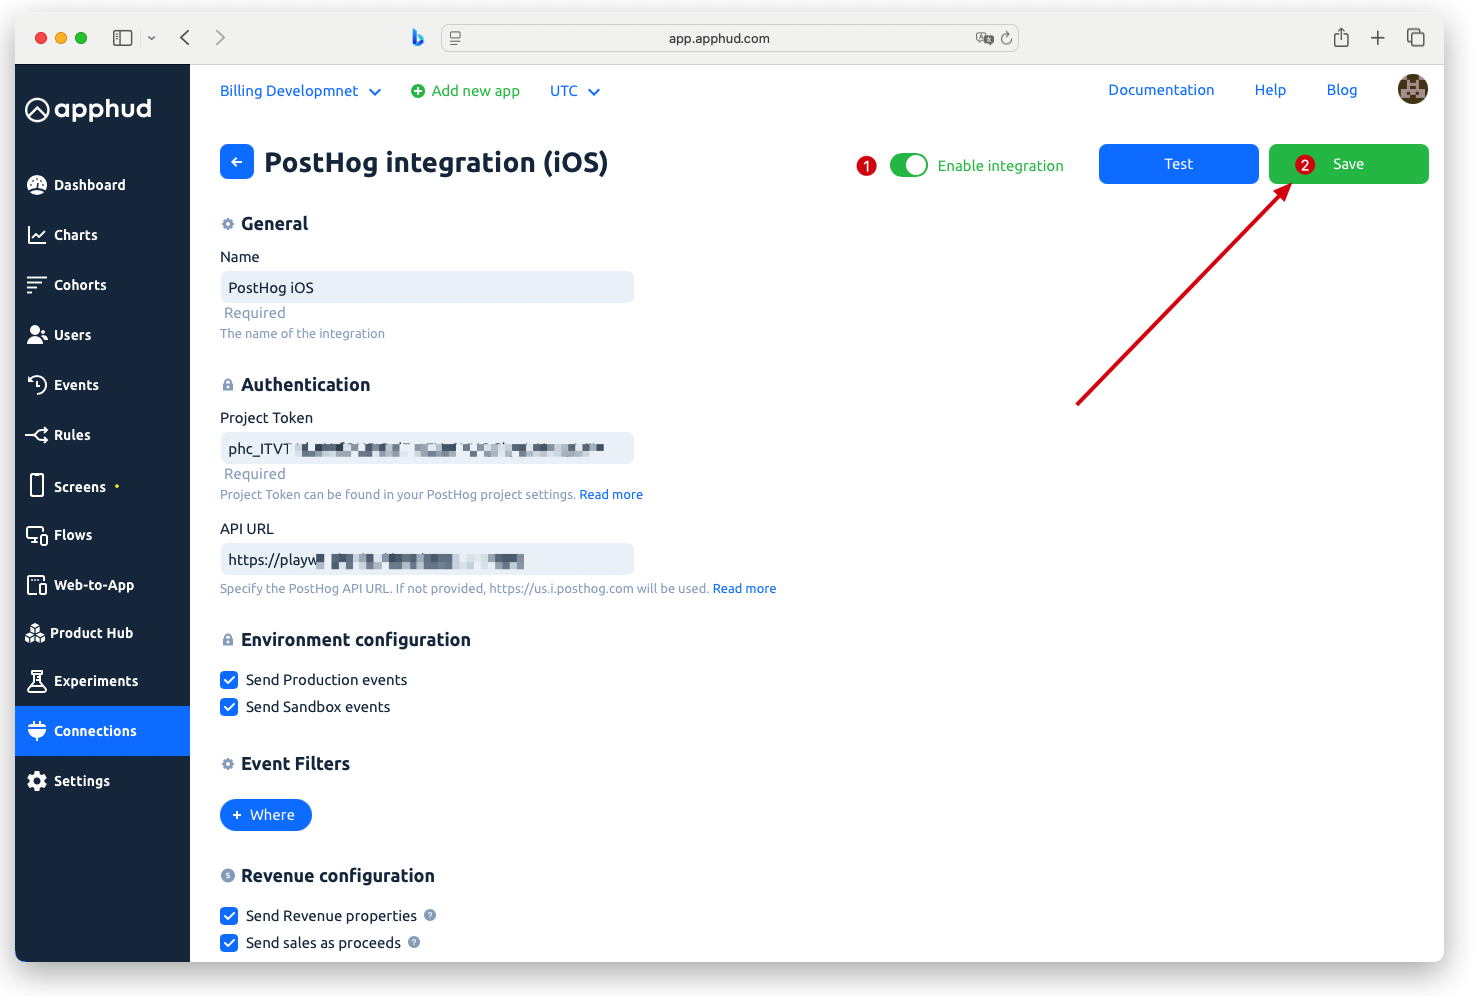
Task: Open the Documentation link
Action: [1161, 90]
